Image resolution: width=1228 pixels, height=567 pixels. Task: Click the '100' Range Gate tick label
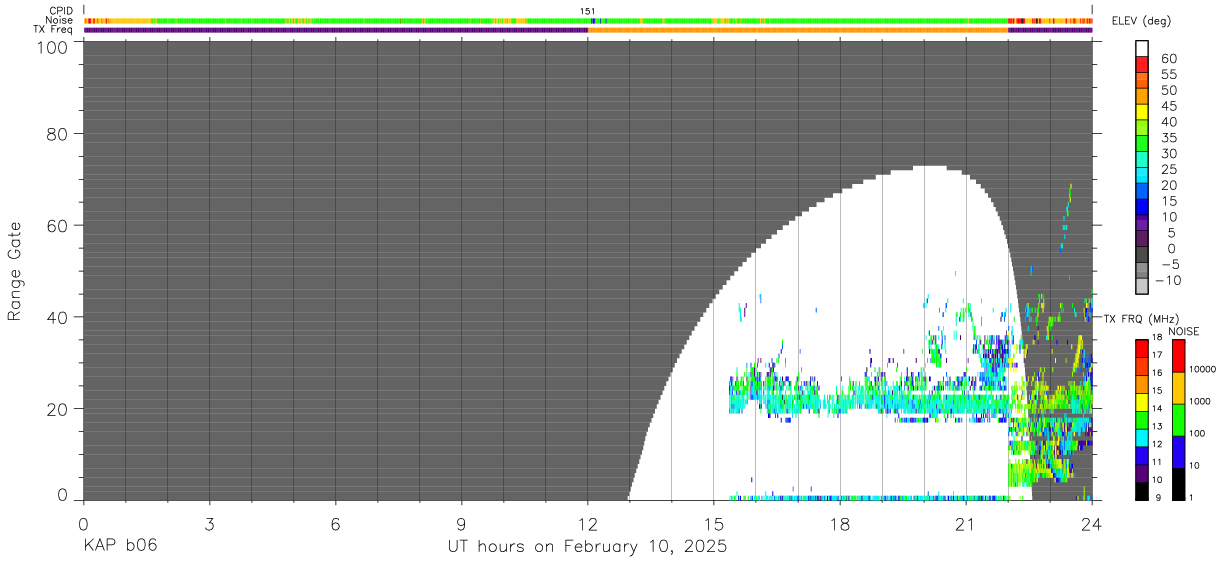click(50, 47)
